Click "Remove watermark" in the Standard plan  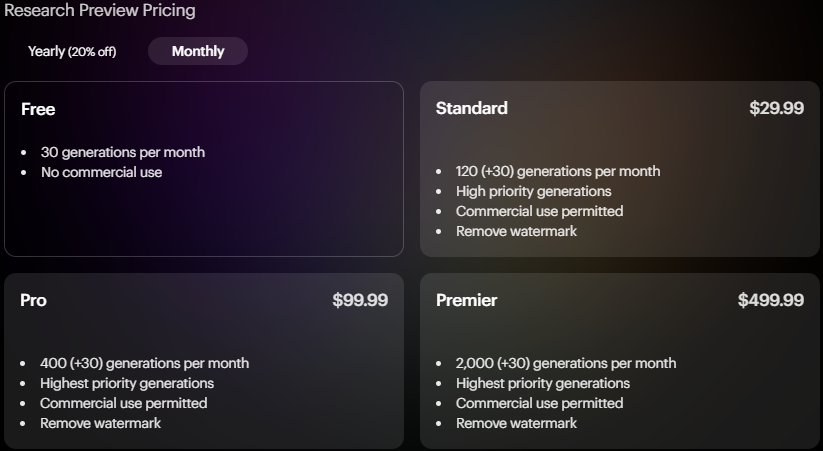(x=516, y=231)
